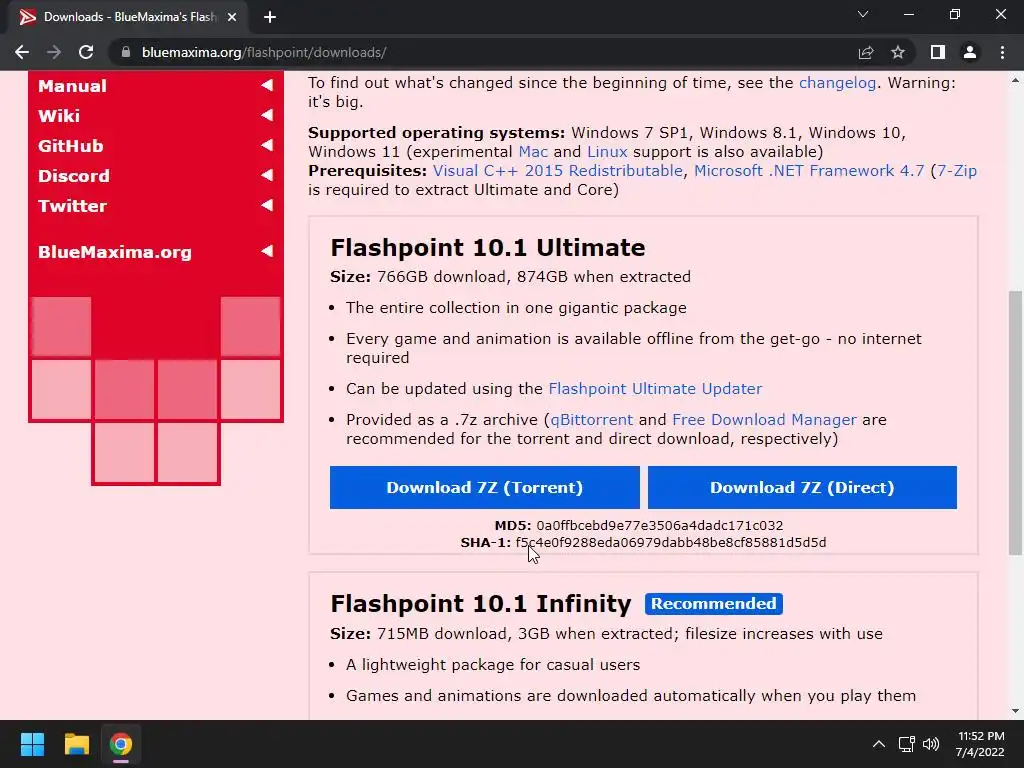The width and height of the screenshot is (1024, 768).
Task: Click the SHA-1 hash value
Action: tap(671, 542)
